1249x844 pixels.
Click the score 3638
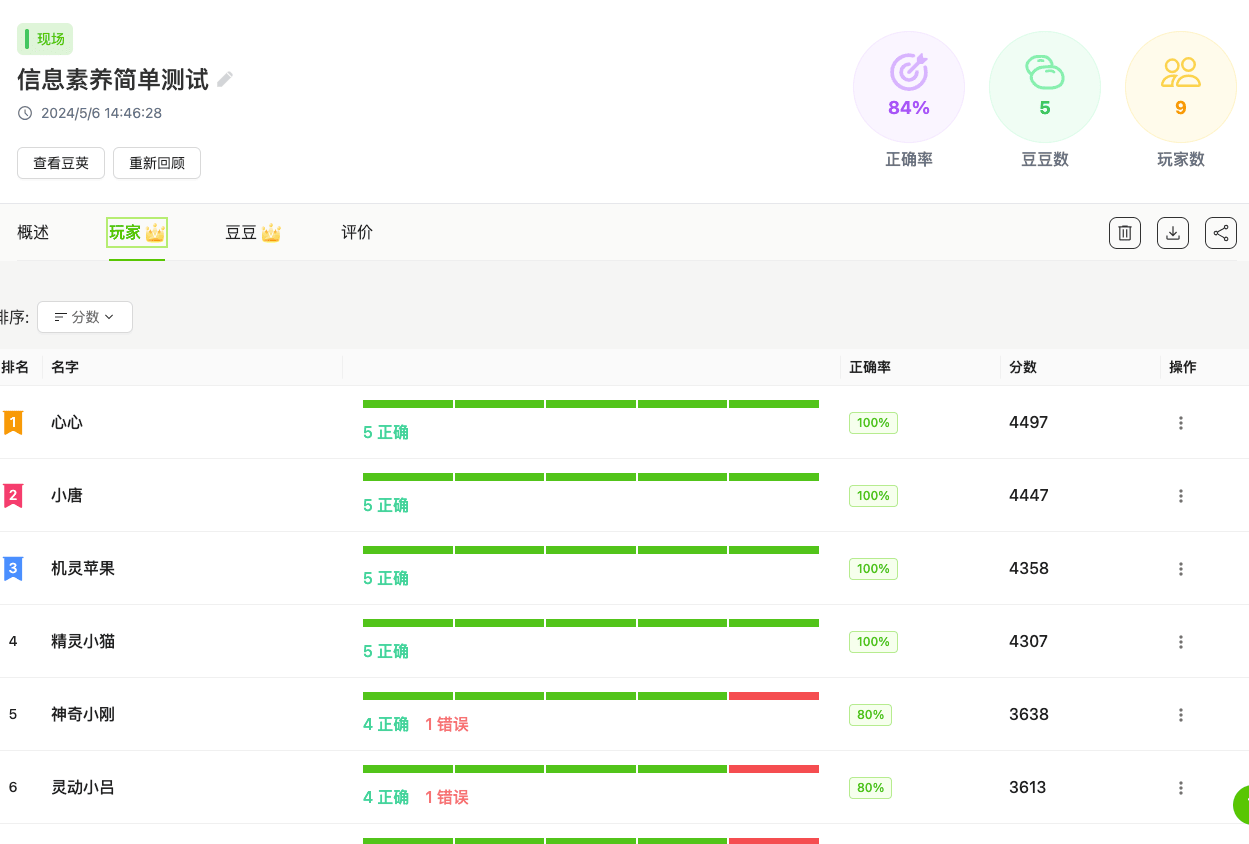pos(1029,715)
